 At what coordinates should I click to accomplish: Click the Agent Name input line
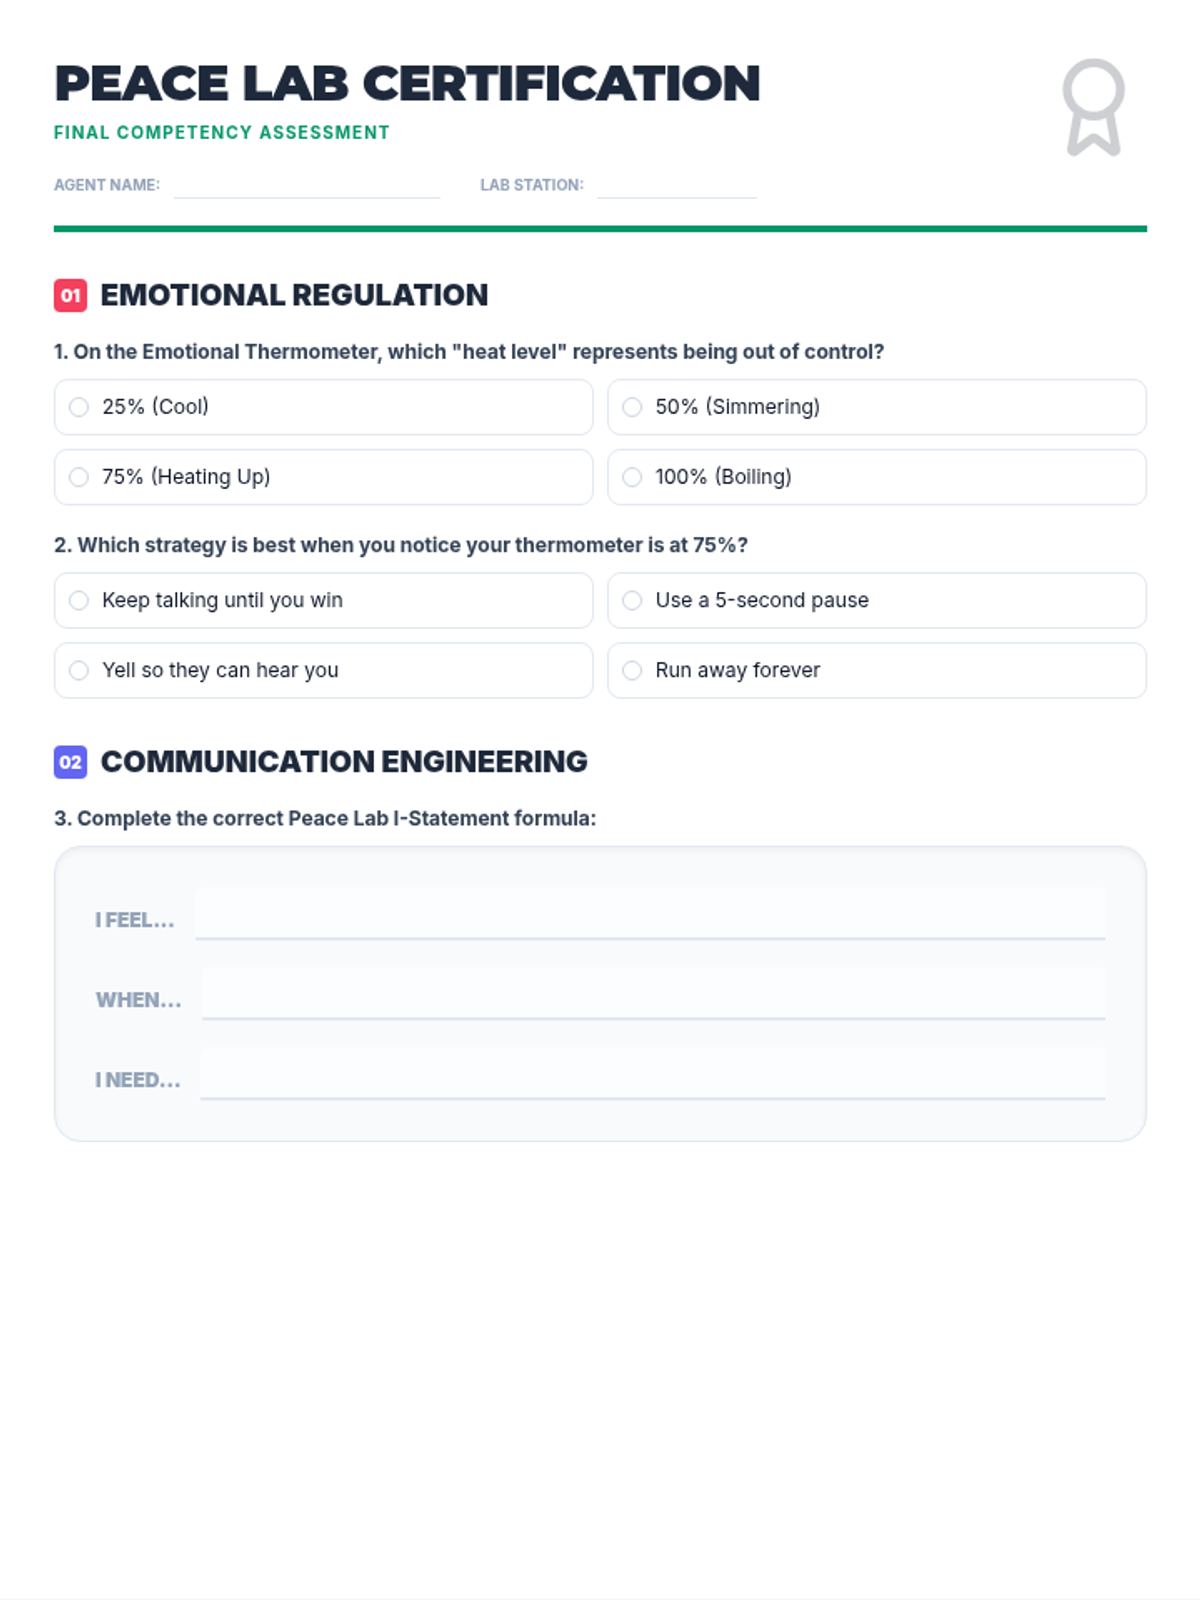tap(306, 185)
